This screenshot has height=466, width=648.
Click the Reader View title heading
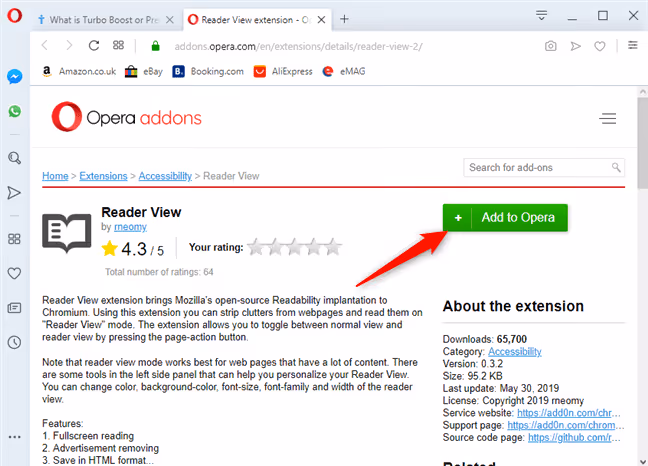(141, 212)
